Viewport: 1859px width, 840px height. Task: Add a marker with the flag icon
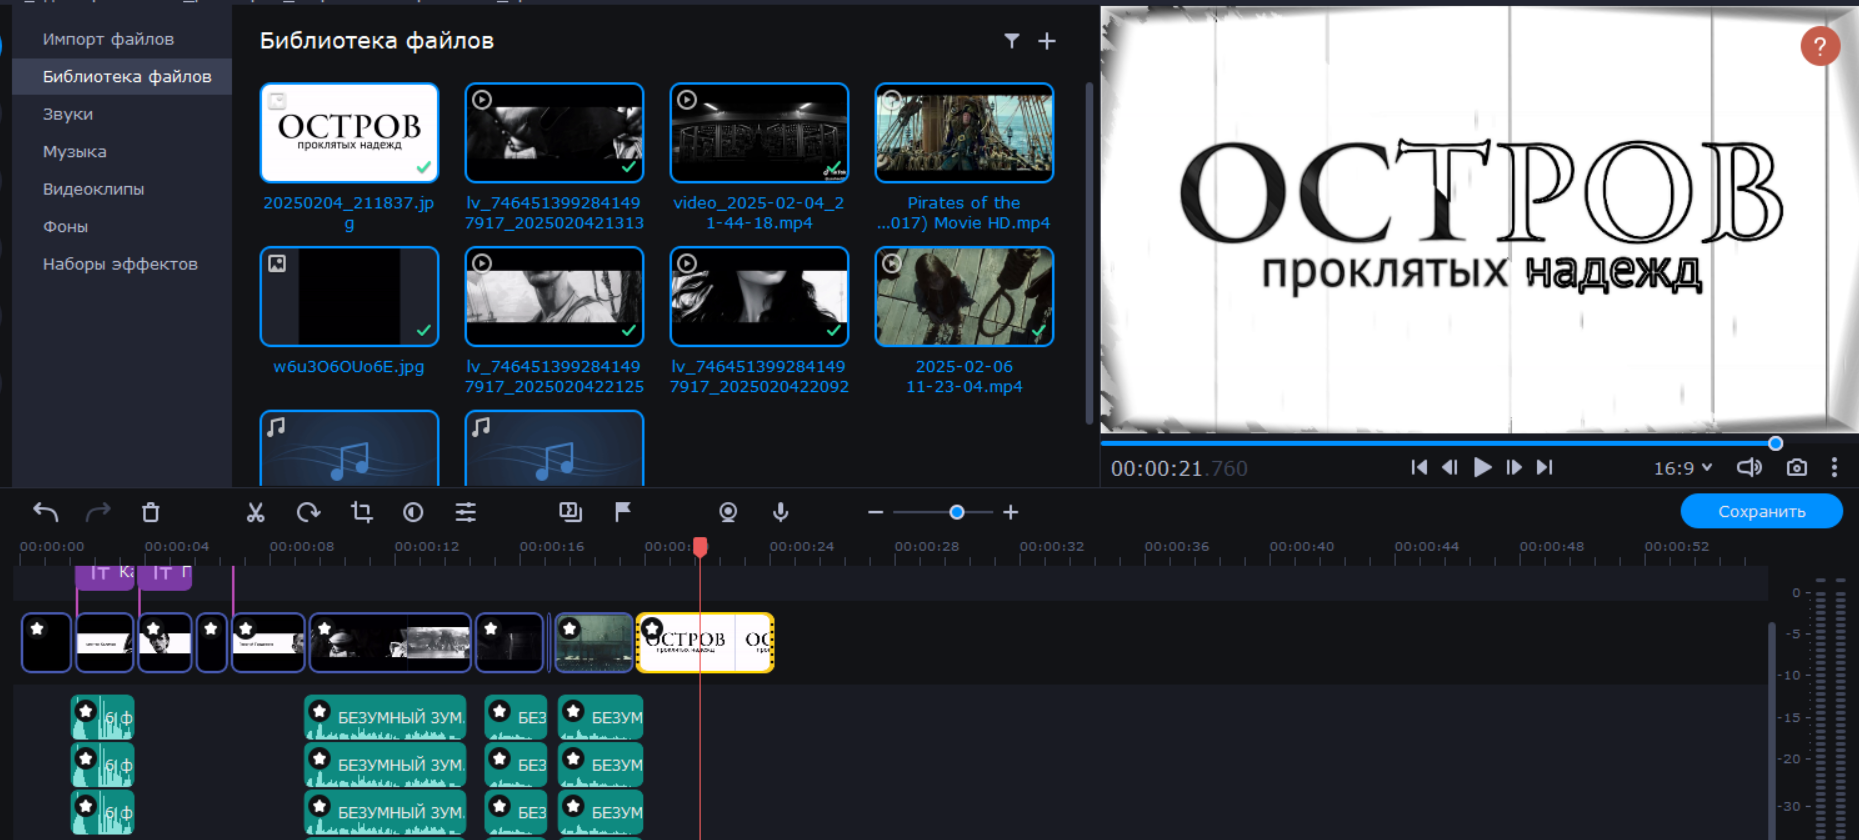pyautogui.click(x=622, y=513)
